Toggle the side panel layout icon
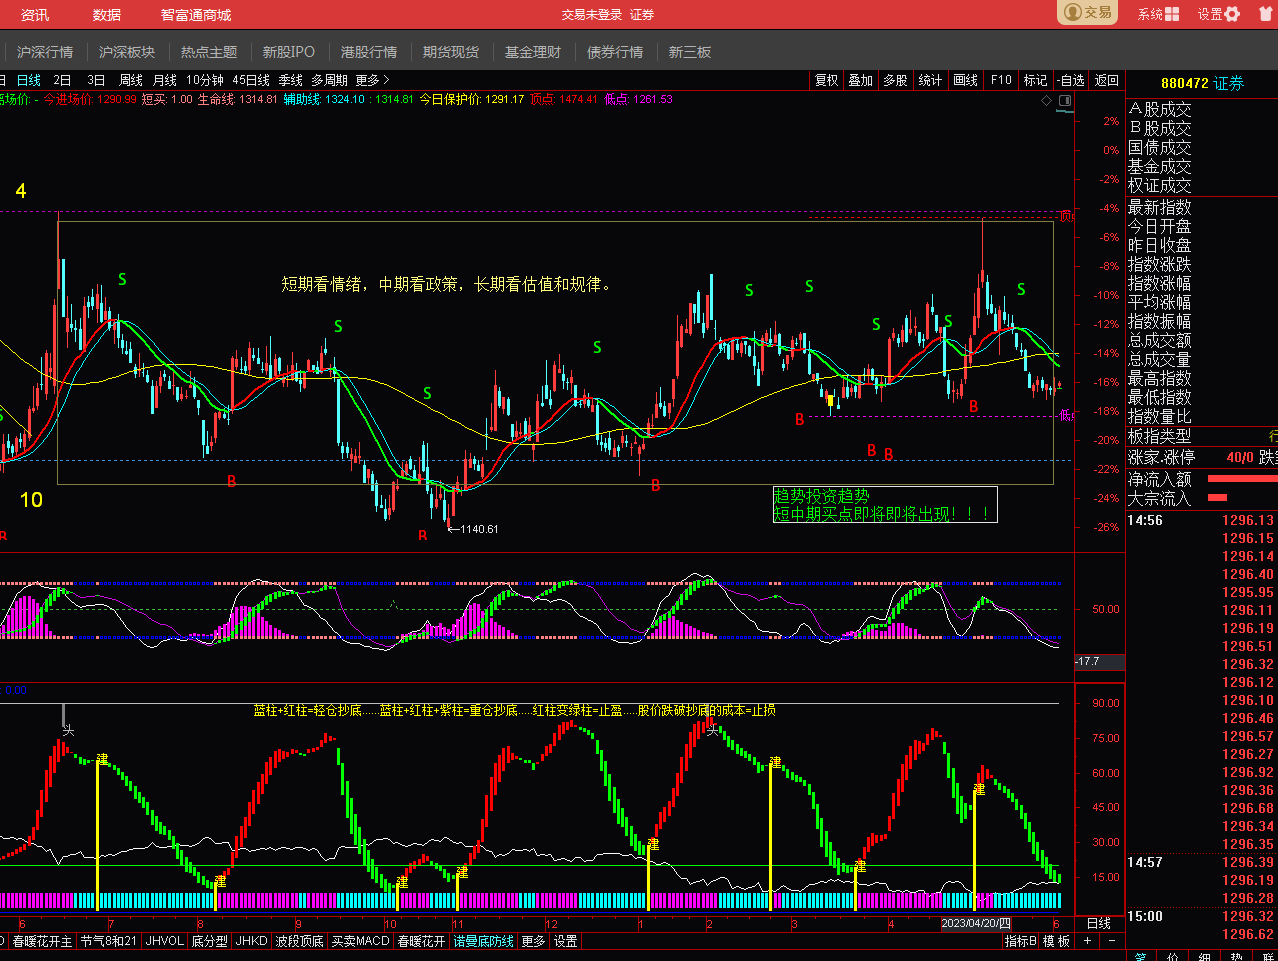The width and height of the screenshot is (1278, 961). pos(1065,100)
